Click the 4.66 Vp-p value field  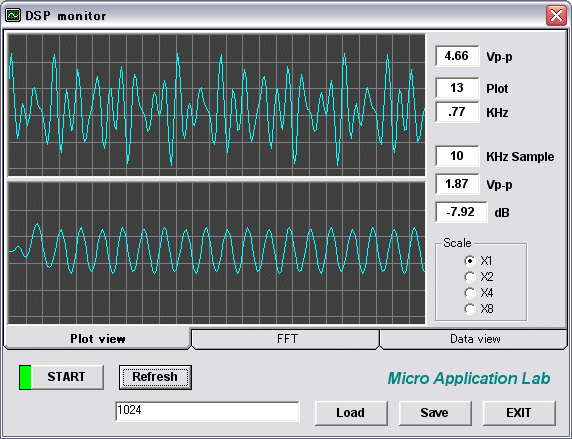[x=457, y=56]
